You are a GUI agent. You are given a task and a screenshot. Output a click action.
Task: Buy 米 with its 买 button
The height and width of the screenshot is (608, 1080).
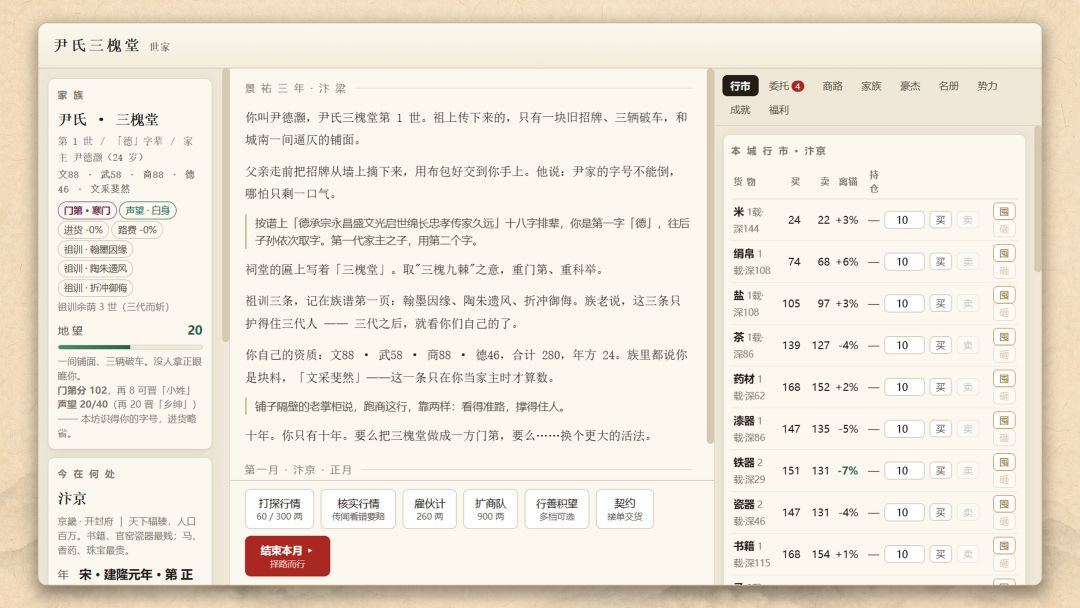click(940, 220)
